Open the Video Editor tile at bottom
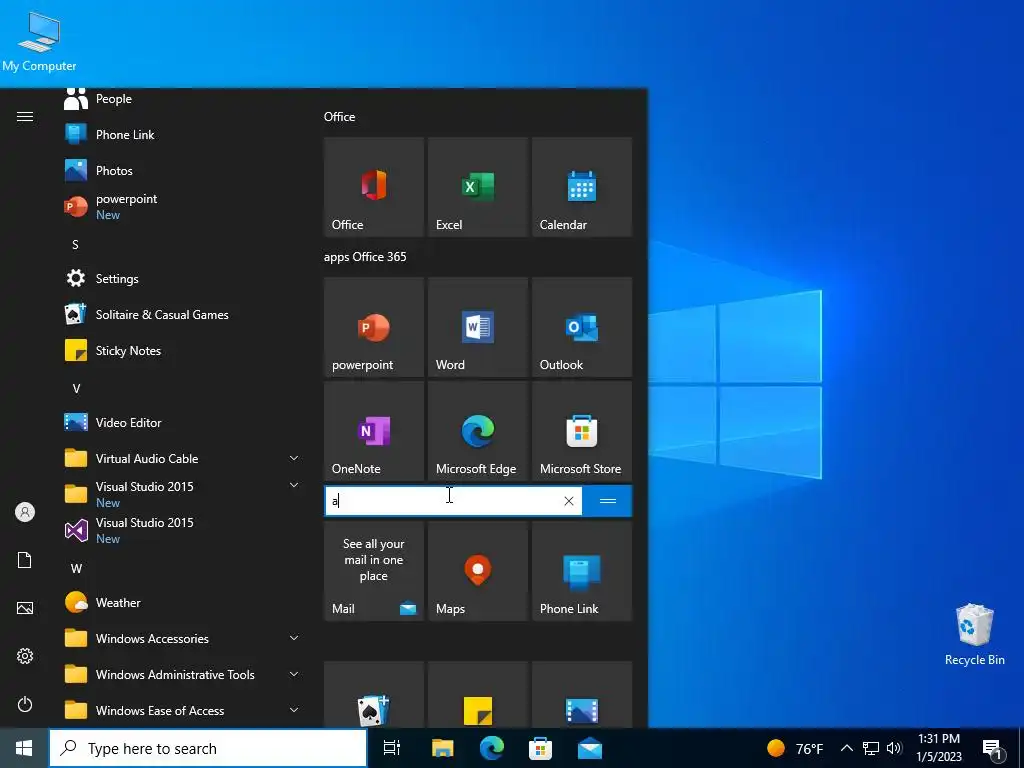 click(582, 695)
